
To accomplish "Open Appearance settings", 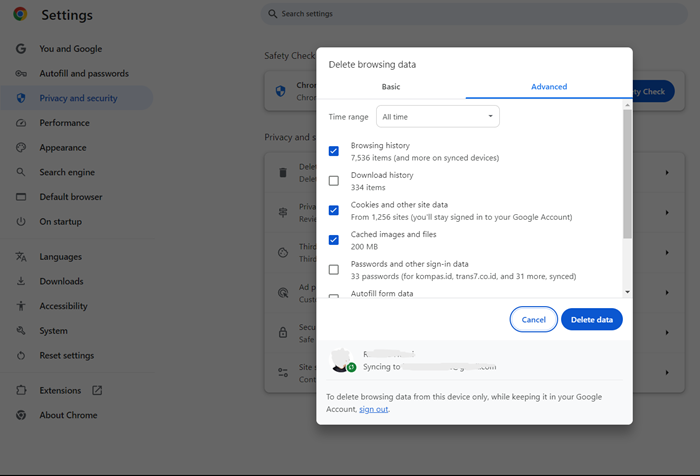I will 62,147.
